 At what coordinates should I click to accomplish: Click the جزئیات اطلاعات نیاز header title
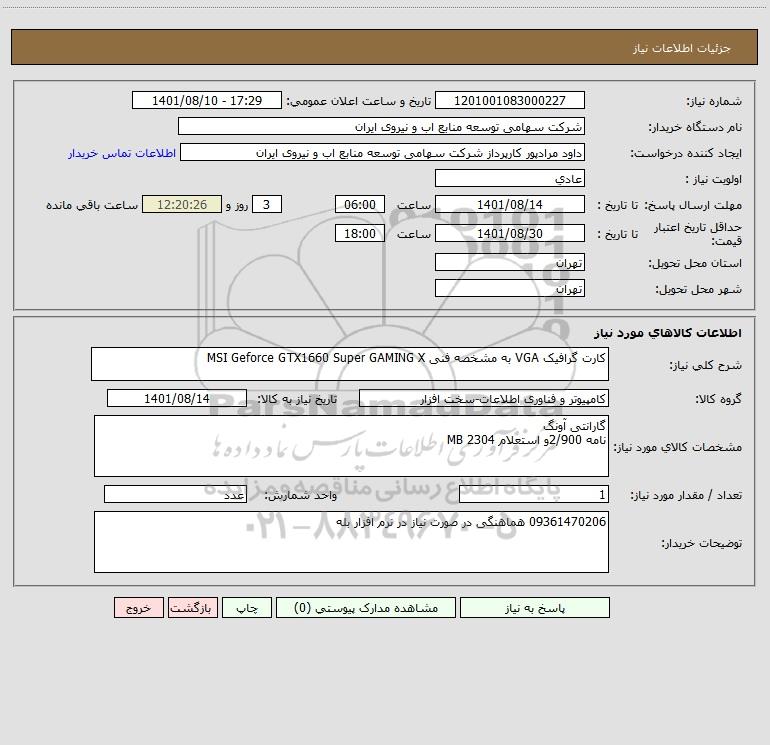[682, 48]
